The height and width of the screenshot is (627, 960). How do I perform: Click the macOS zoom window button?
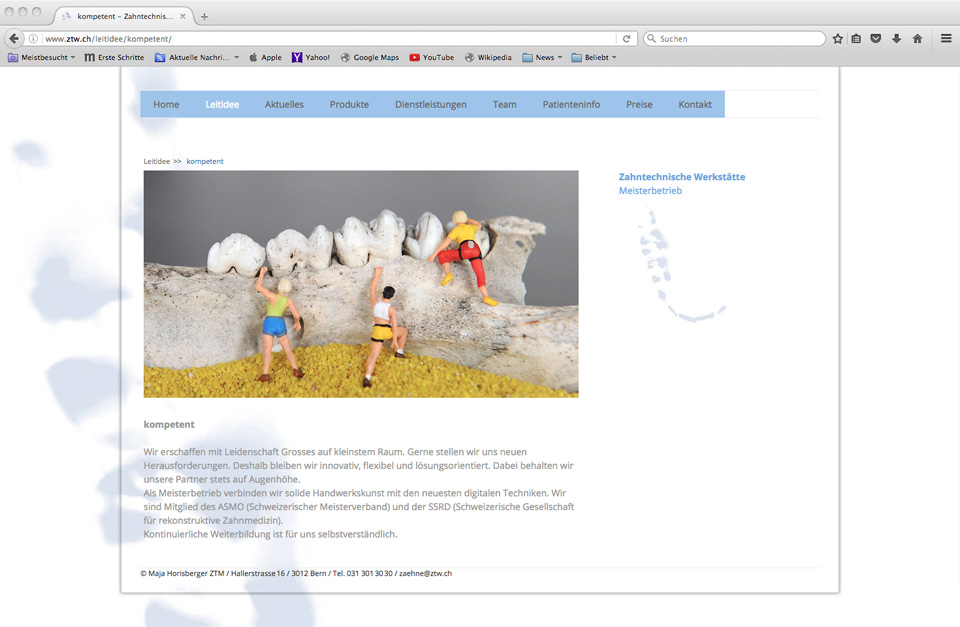tap(37, 12)
